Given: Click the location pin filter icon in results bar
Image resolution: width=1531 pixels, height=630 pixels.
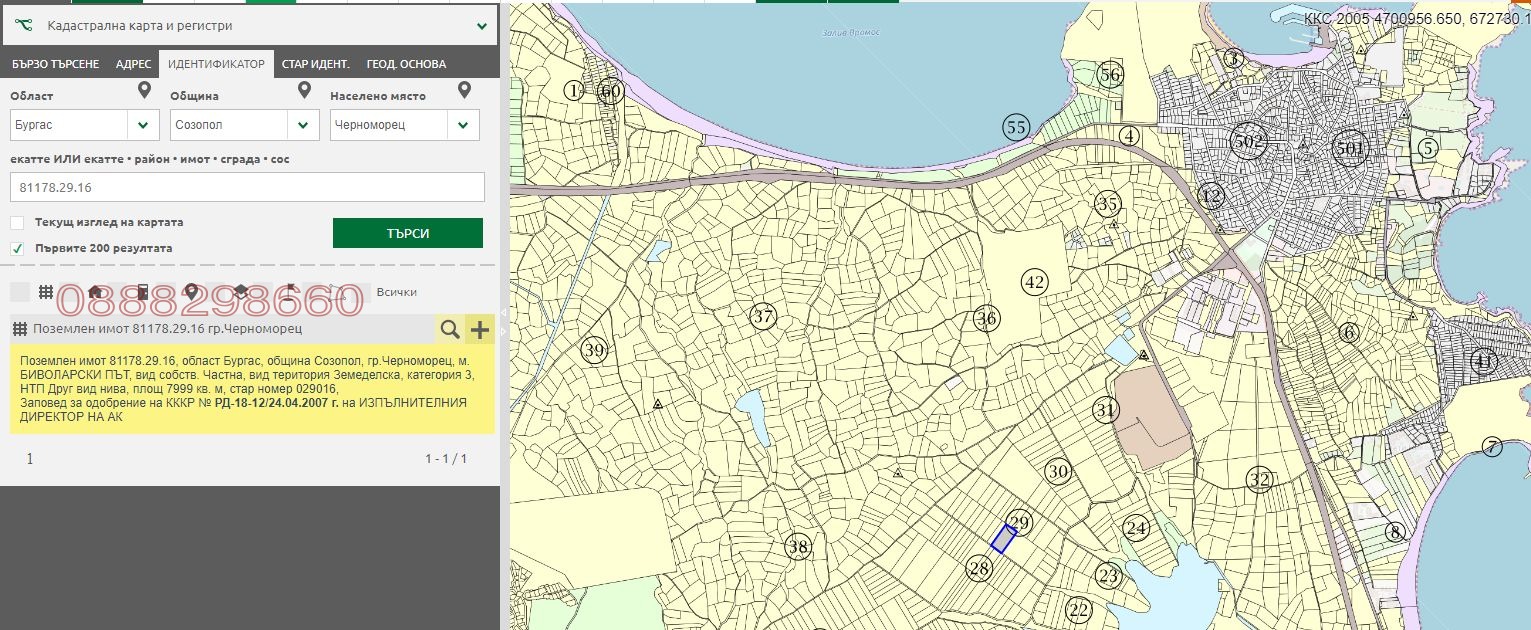Looking at the screenshot, I should click(191, 292).
